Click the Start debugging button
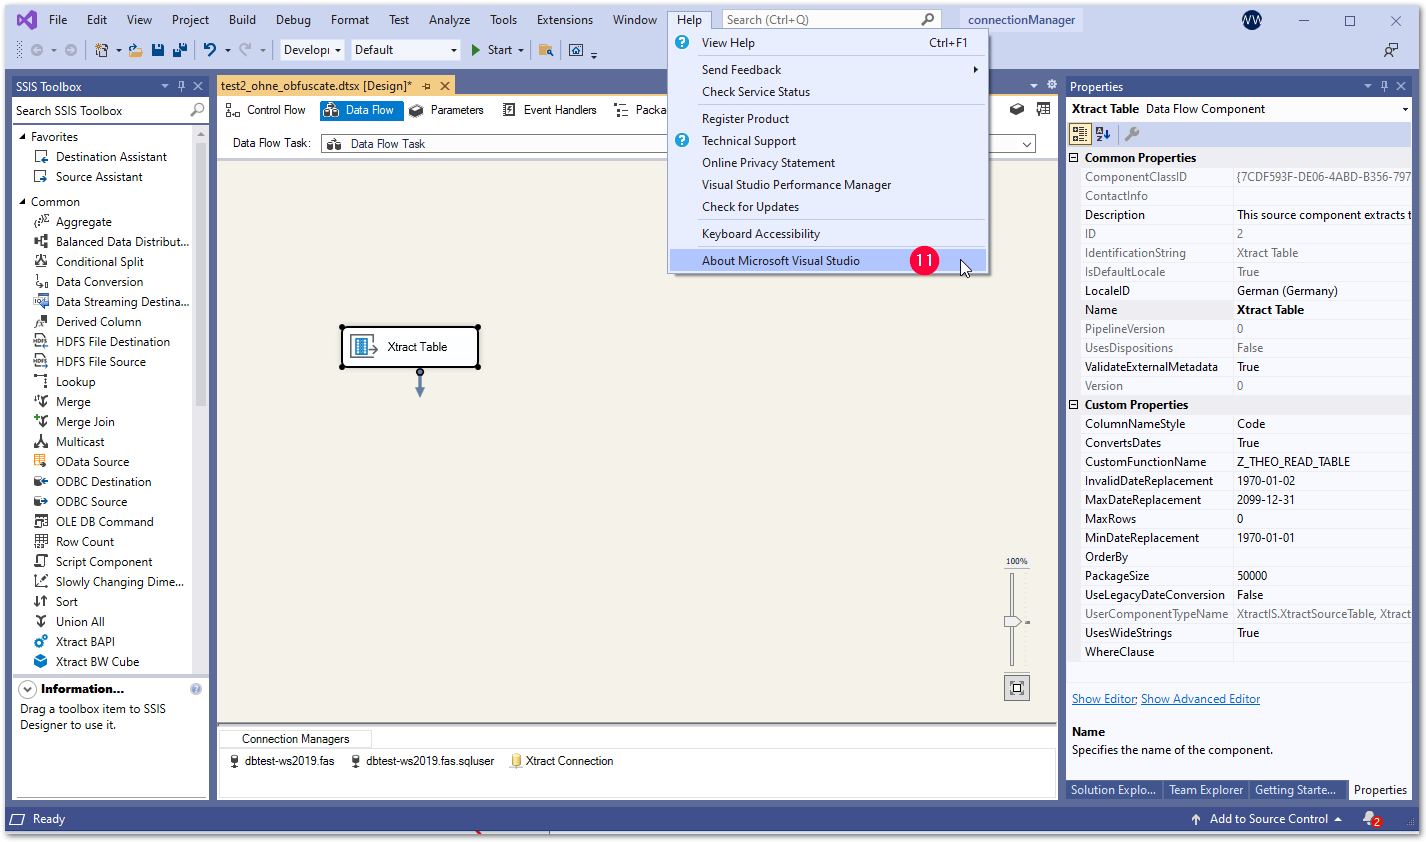This screenshot has height=842, width=1426. click(491, 50)
